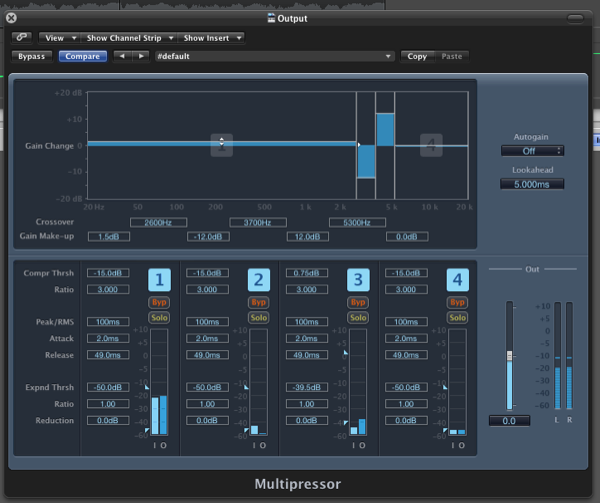The width and height of the screenshot is (600, 503).
Task: Bypass band 1 with Byp button
Action: click(x=159, y=302)
